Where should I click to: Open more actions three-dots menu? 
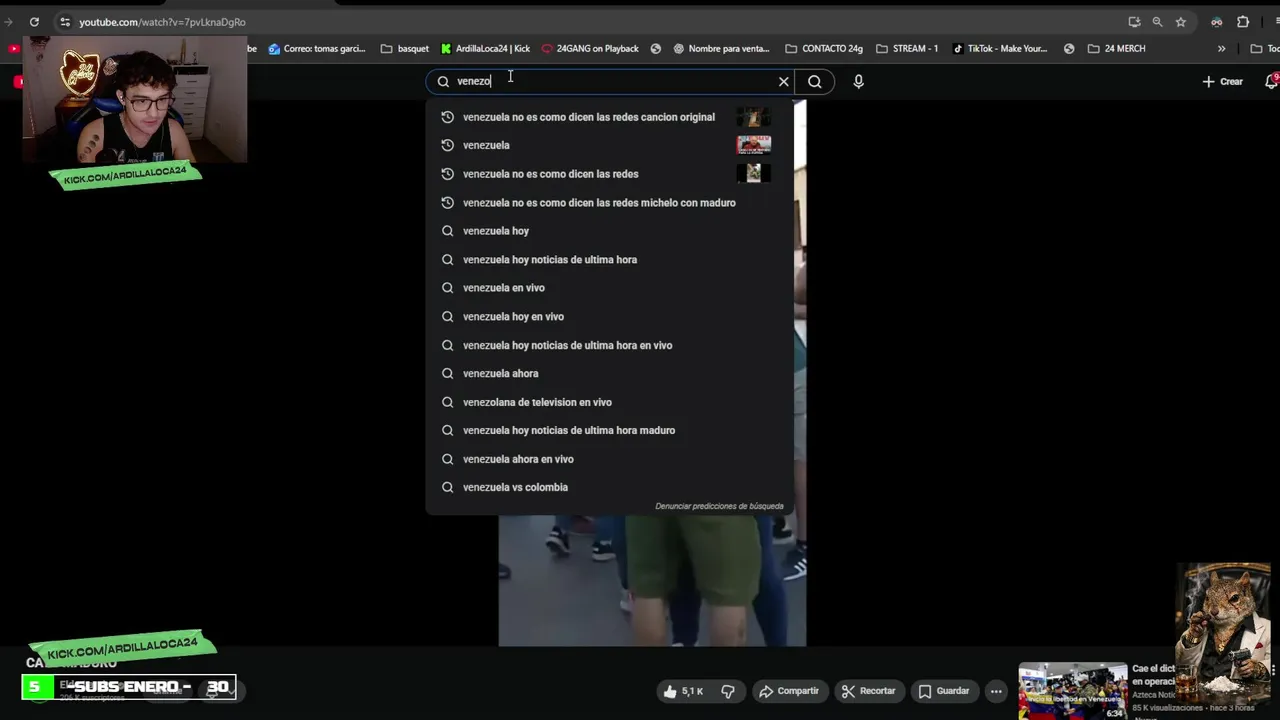(x=996, y=691)
